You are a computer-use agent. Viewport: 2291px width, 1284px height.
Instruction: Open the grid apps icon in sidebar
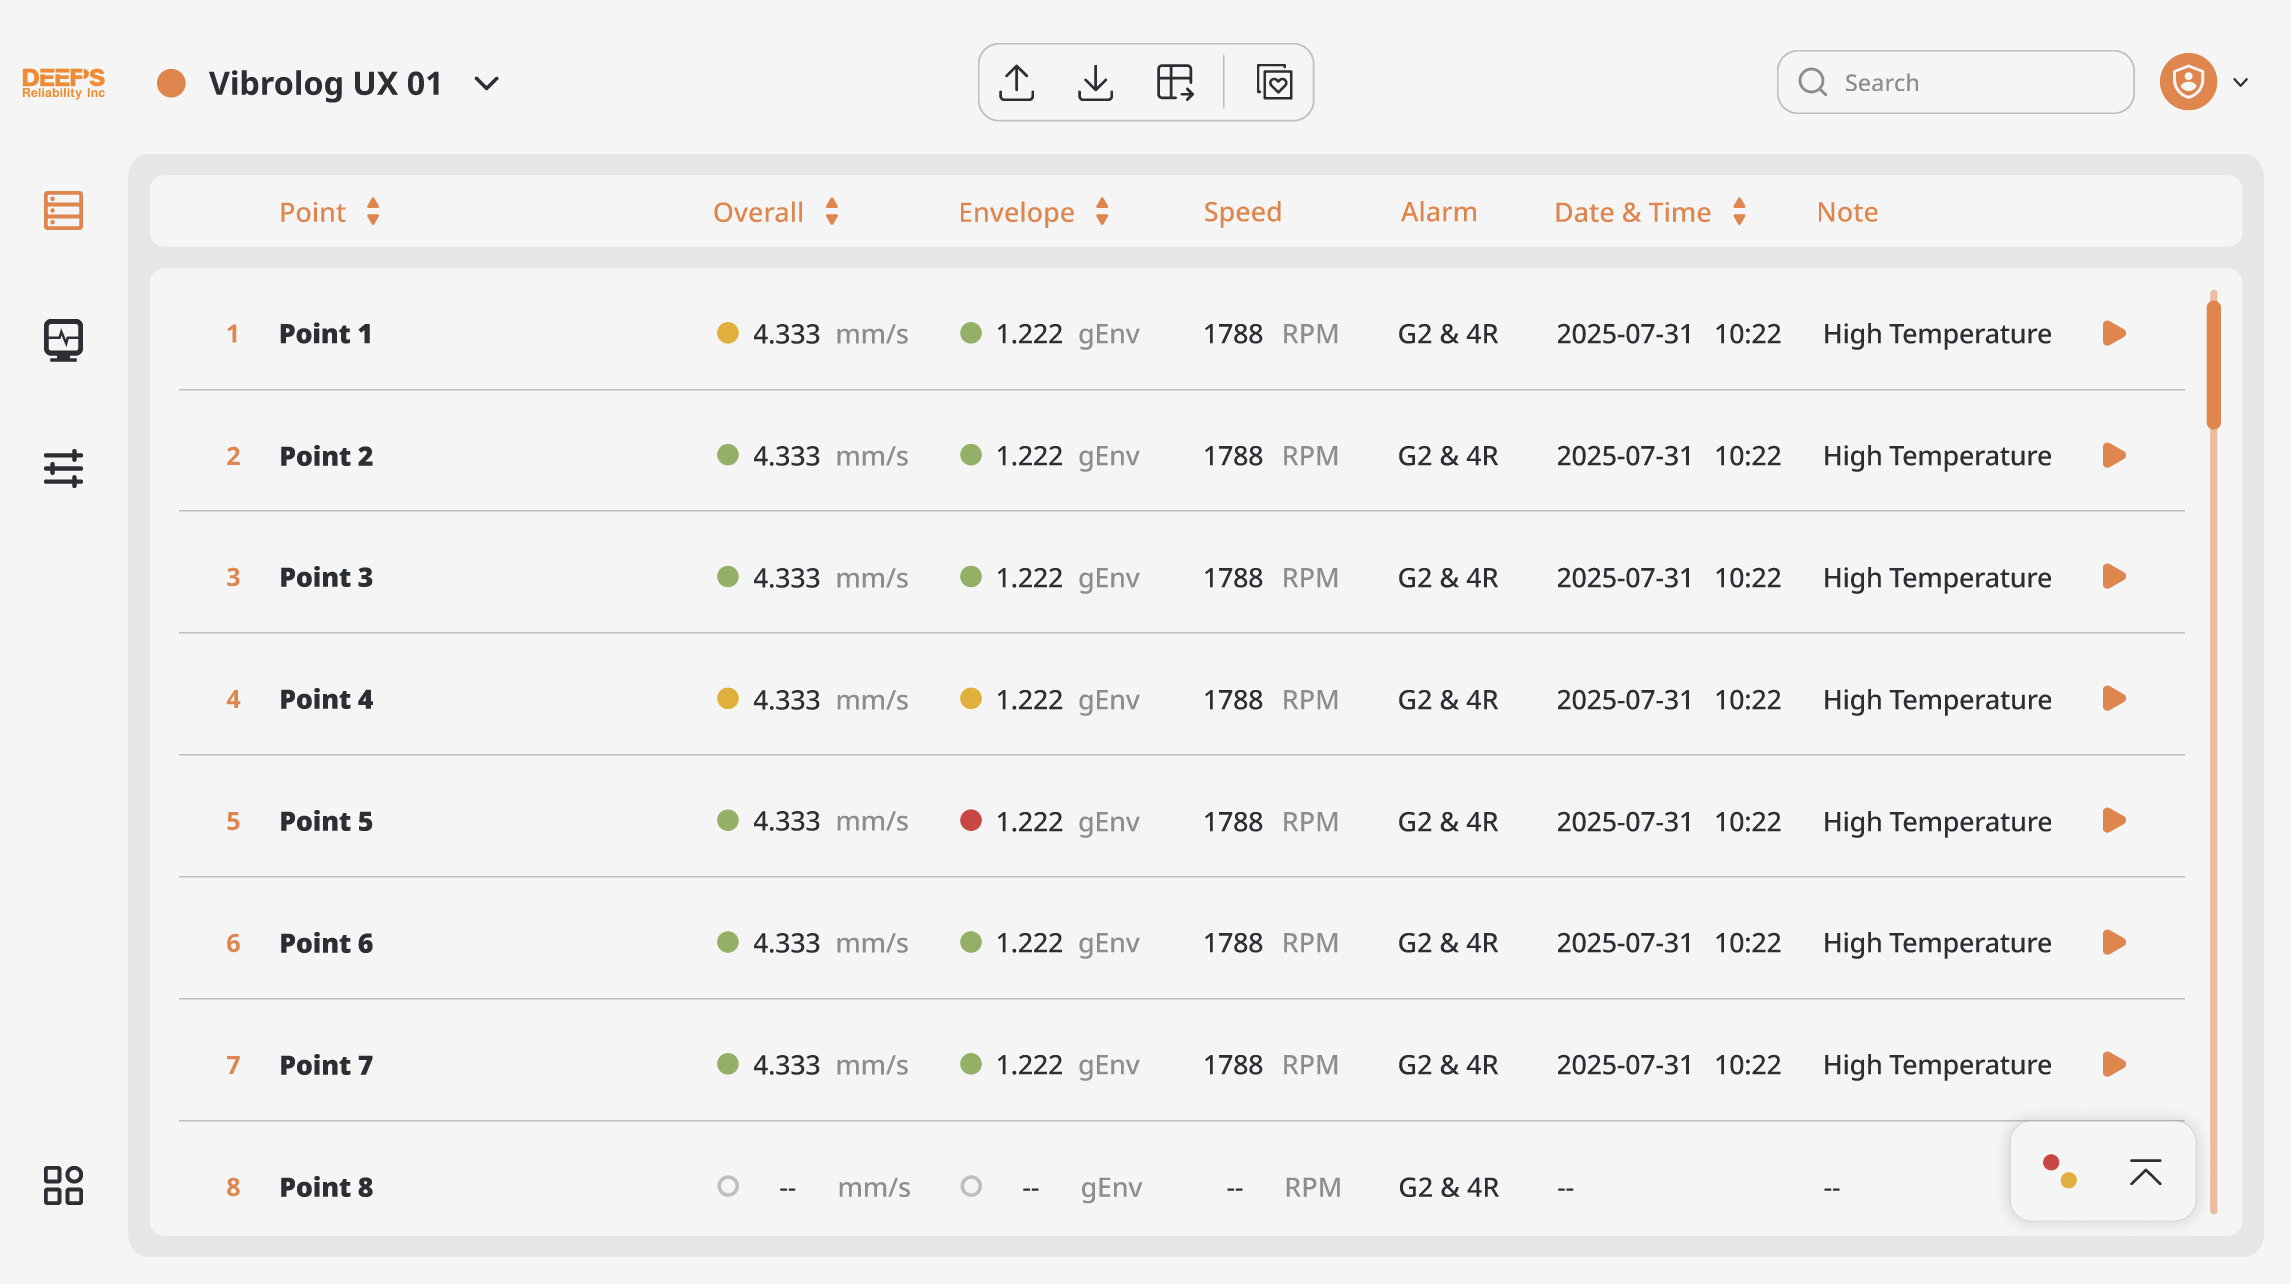(63, 1186)
